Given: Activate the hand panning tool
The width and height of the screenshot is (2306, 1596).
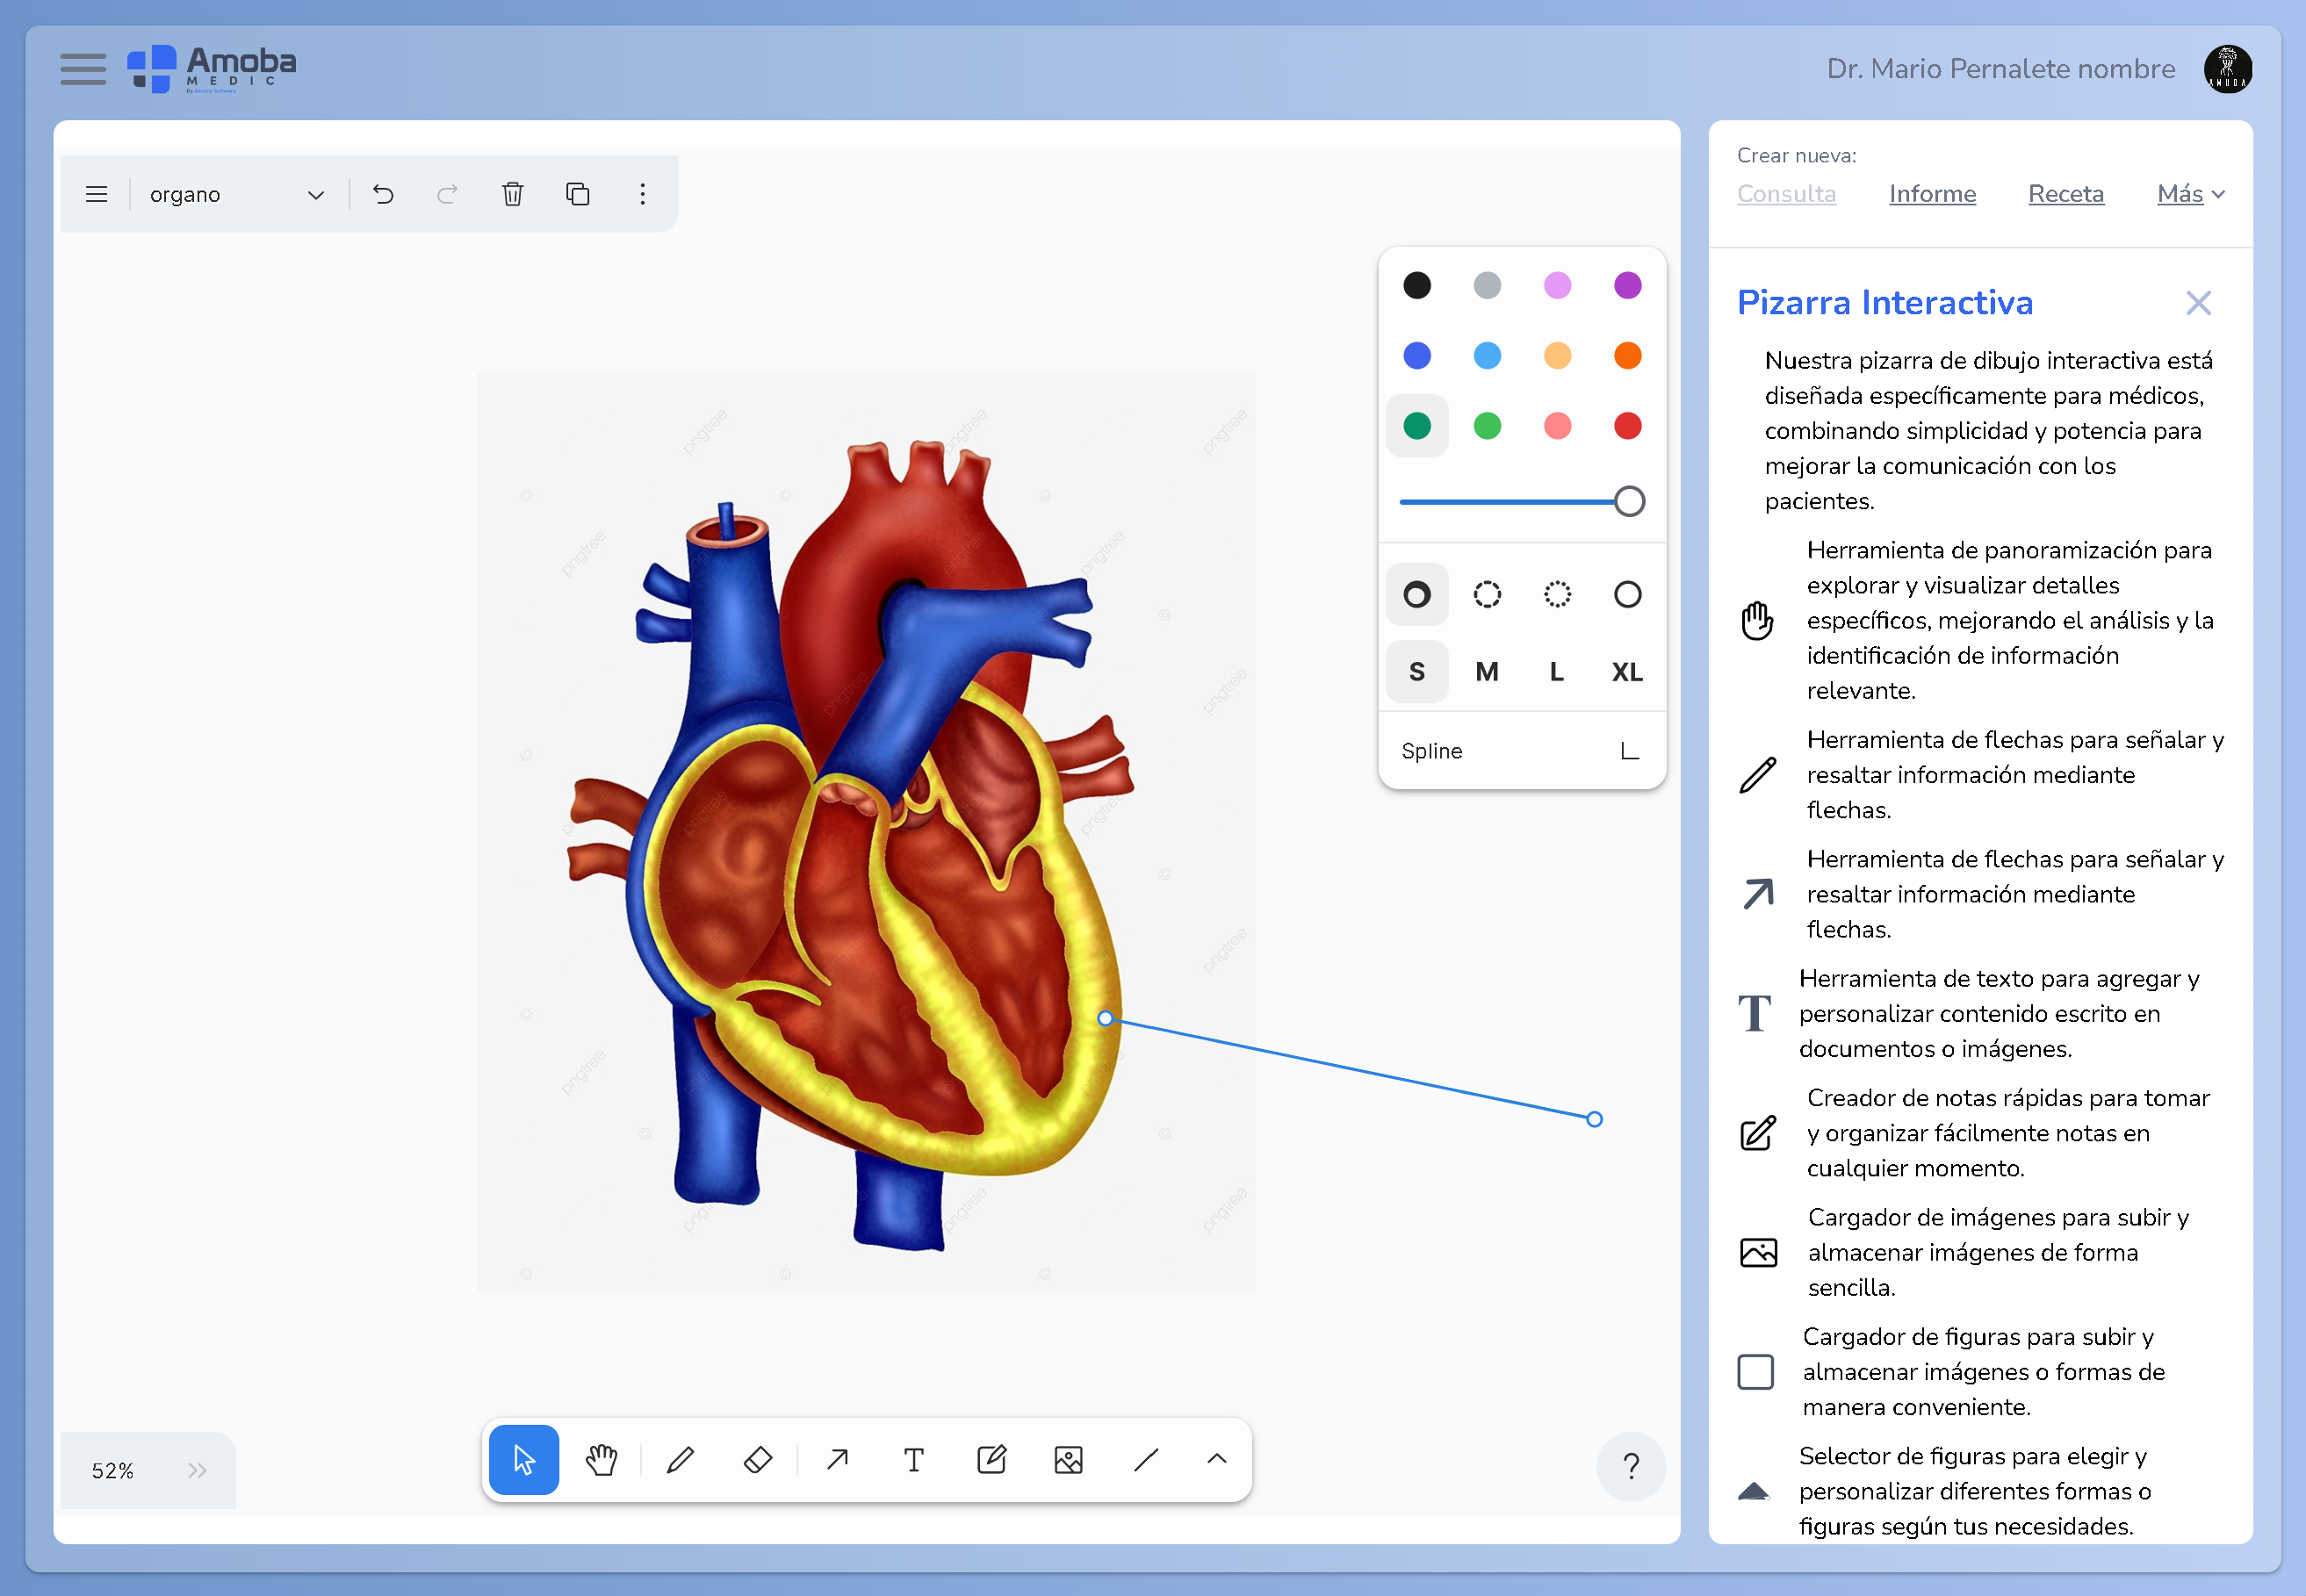Looking at the screenshot, I should [x=601, y=1460].
